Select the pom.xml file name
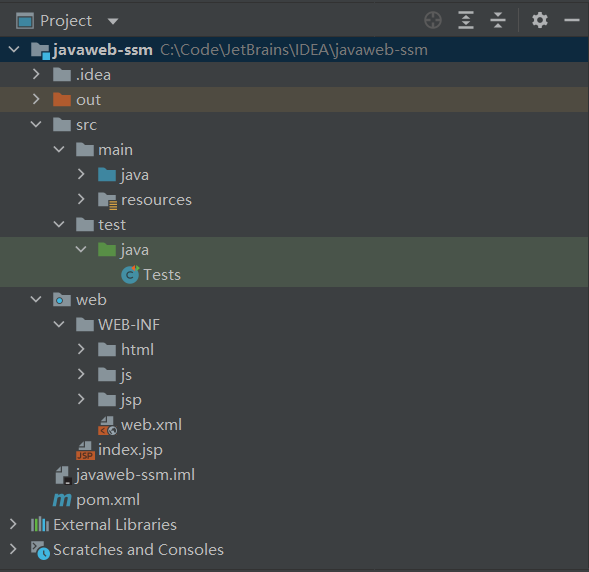The width and height of the screenshot is (589, 572). click(108, 500)
